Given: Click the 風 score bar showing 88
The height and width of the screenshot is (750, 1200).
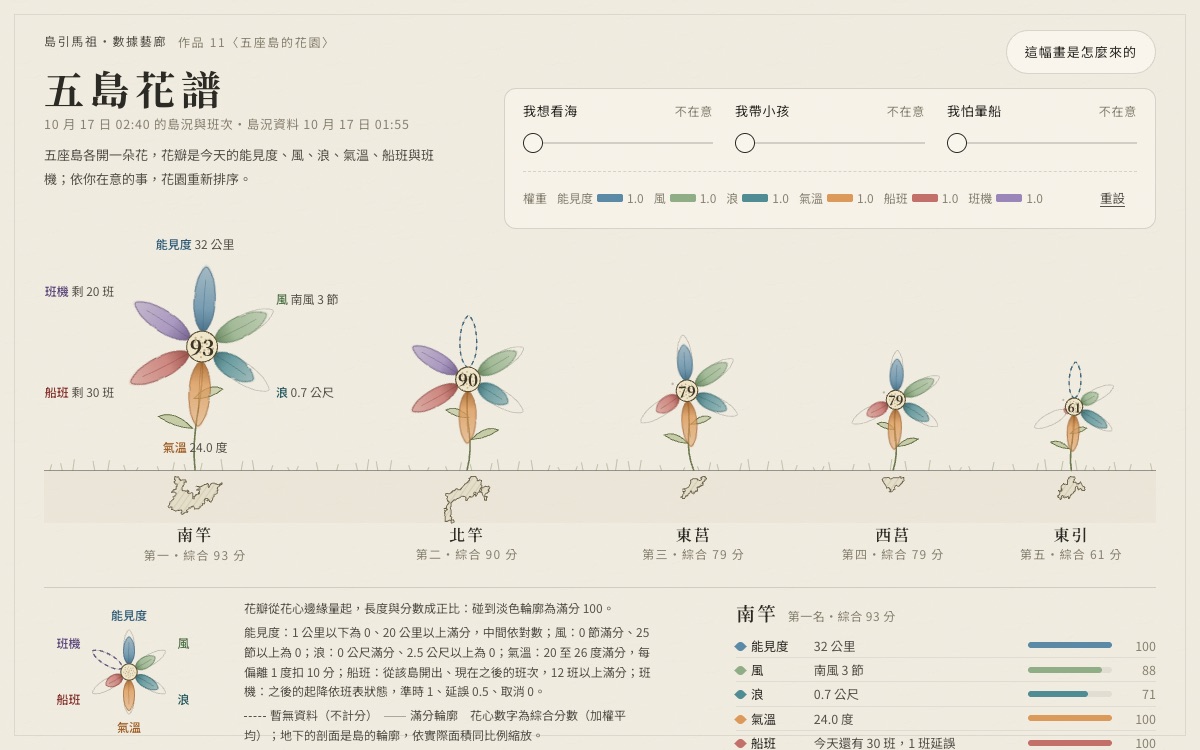Looking at the screenshot, I should [x=1070, y=670].
